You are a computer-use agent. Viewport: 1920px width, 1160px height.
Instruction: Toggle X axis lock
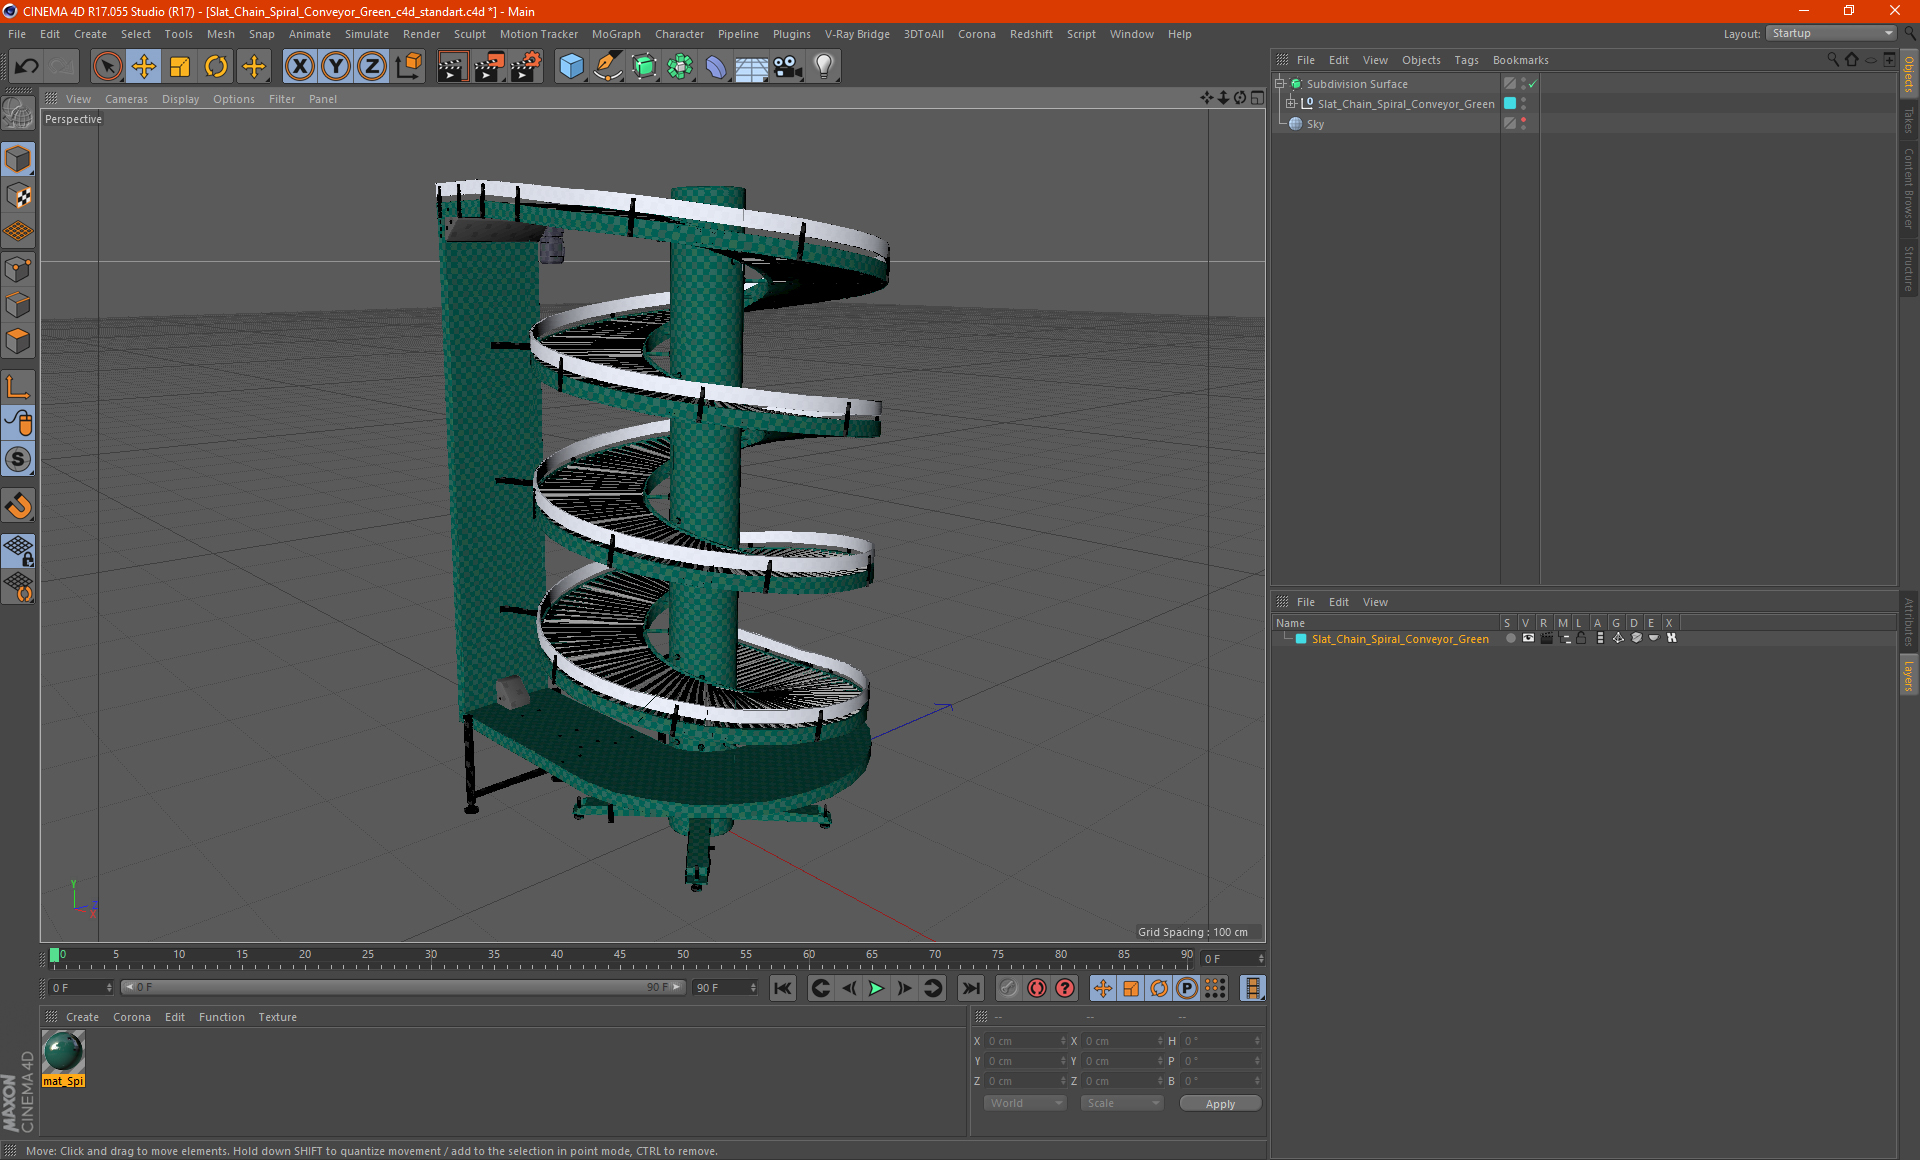pos(299,66)
